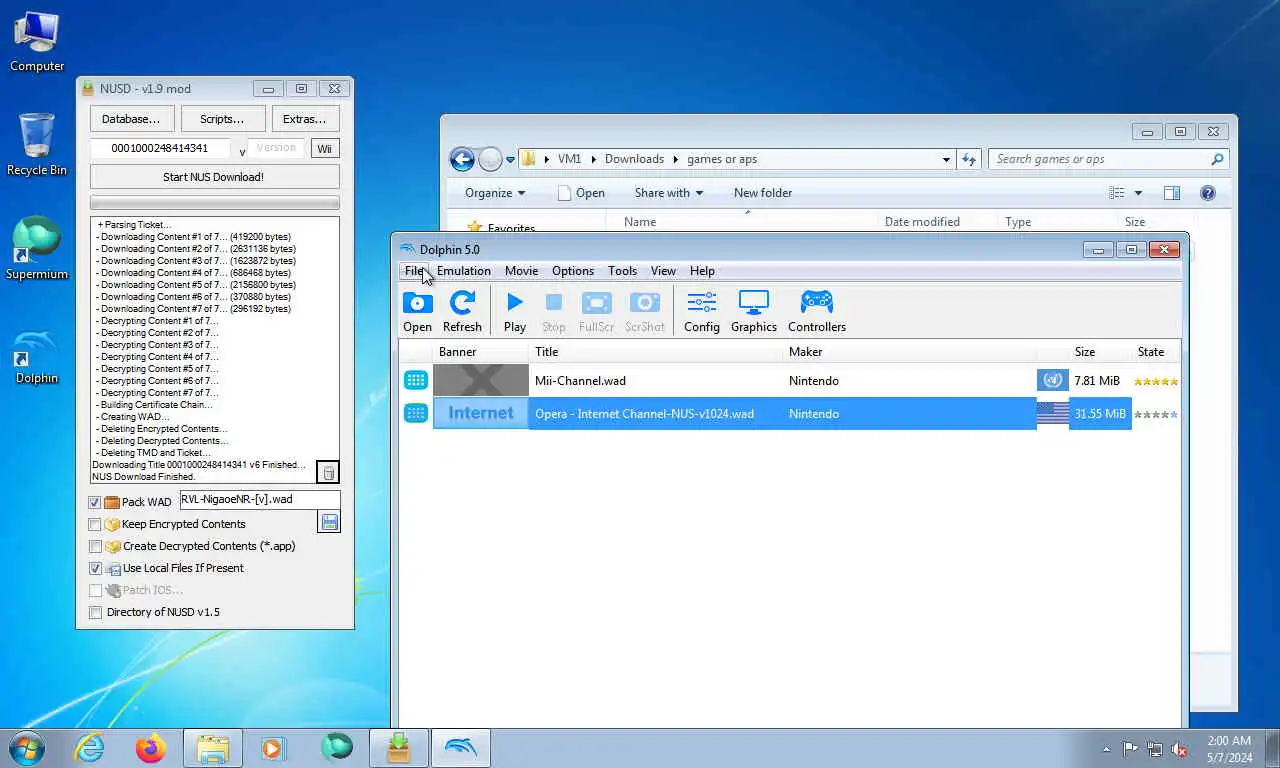
Task: Select the Internet banner thumbnail
Action: pyautogui.click(x=481, y=413)
